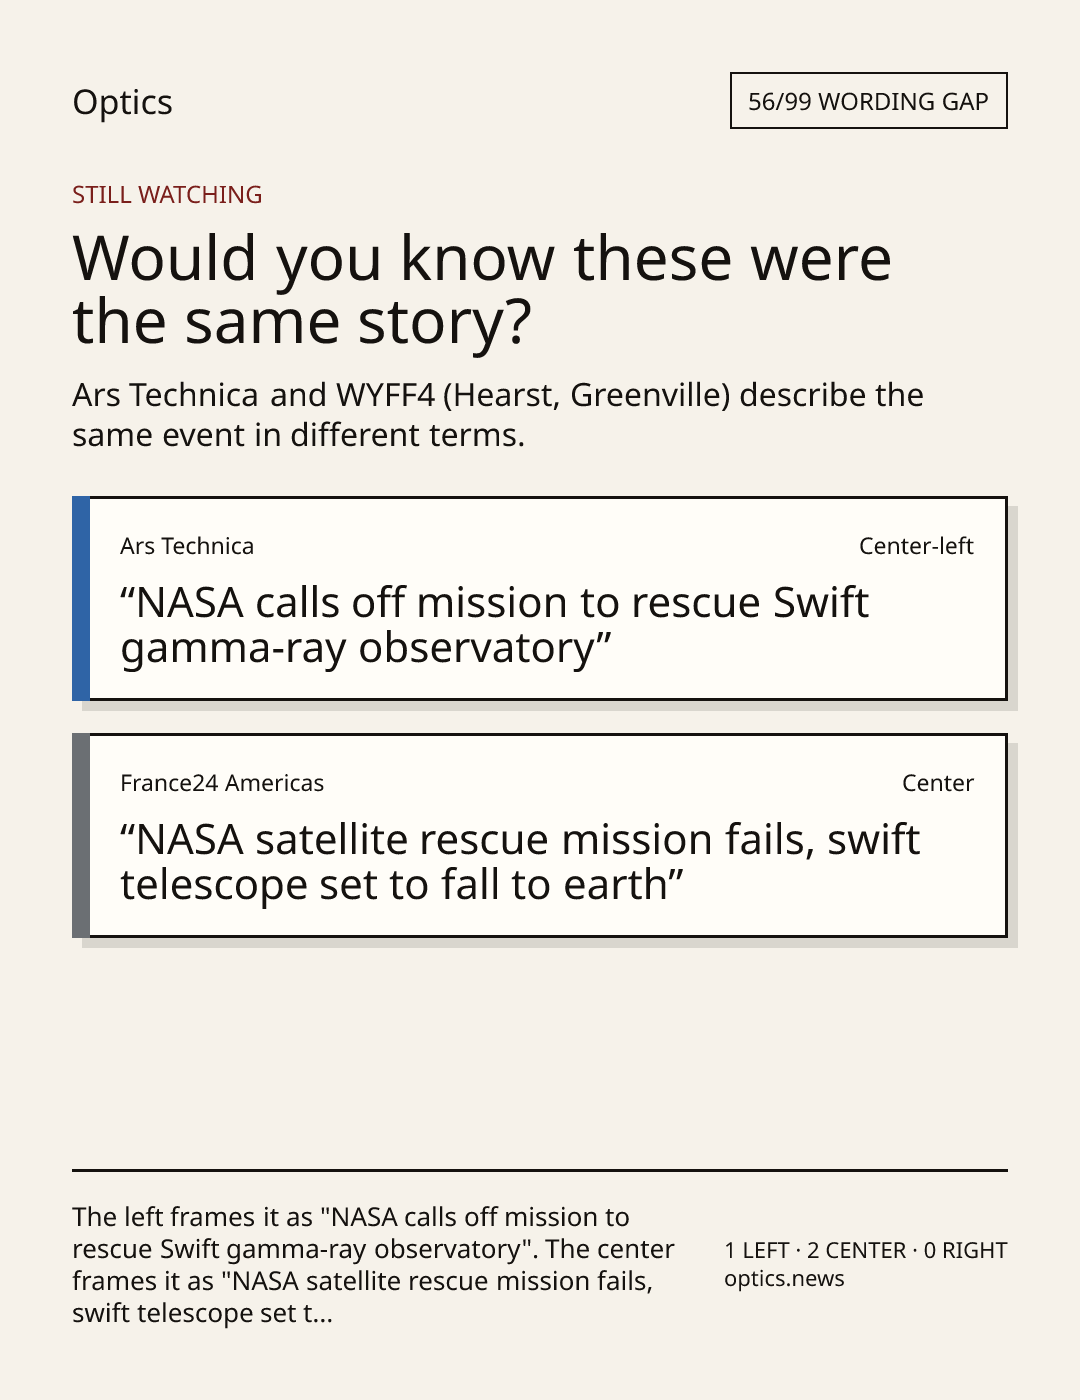
Task: Click the Ars Technica name in the subtitle
Action: pyautogui.click(x=165, y=395)
